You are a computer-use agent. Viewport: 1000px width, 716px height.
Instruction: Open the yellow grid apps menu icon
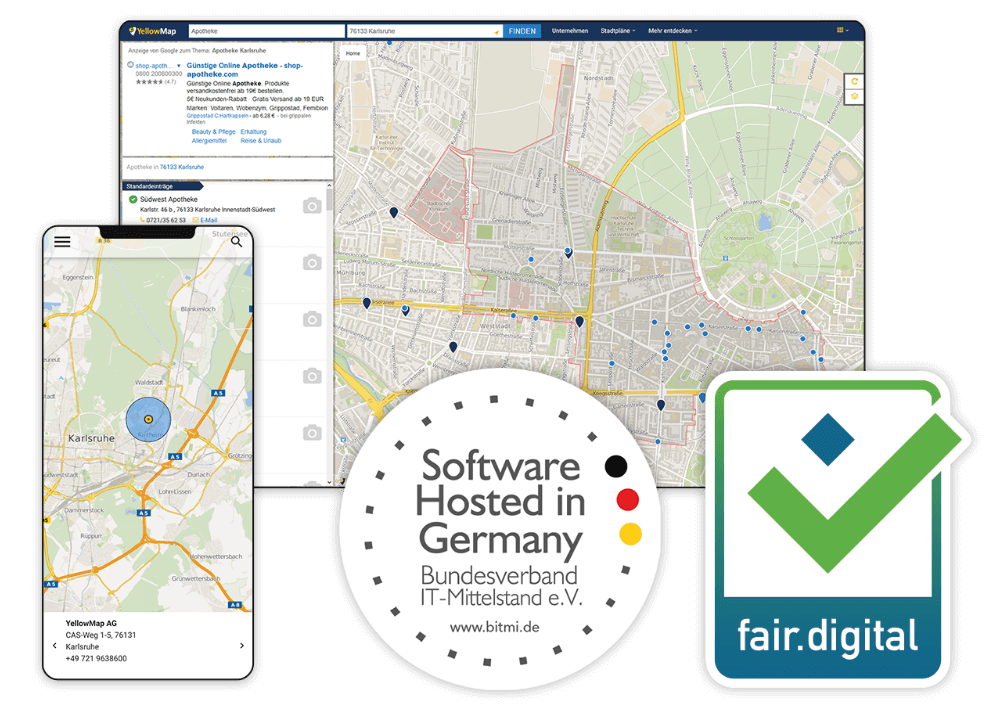coord(840,30)
